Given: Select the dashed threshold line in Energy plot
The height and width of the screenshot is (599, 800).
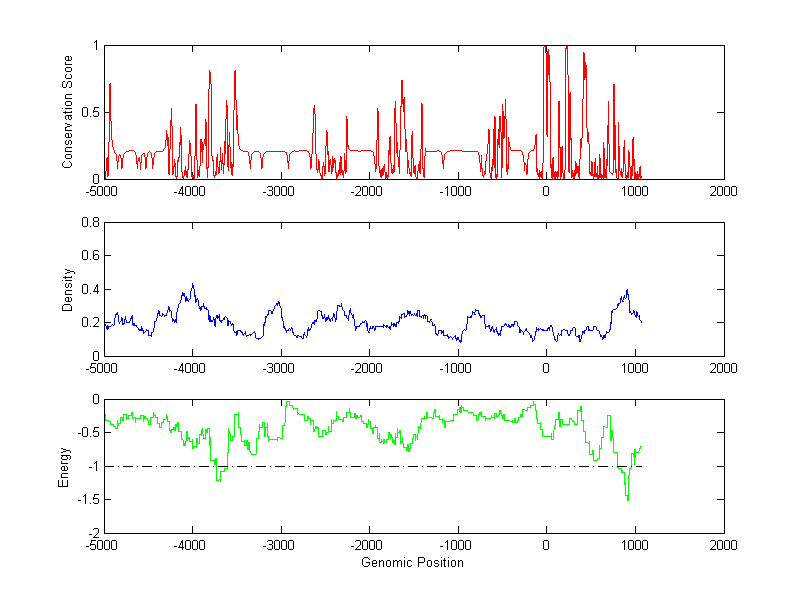Looking at the screenshot, I should click(x=400, y=466).
